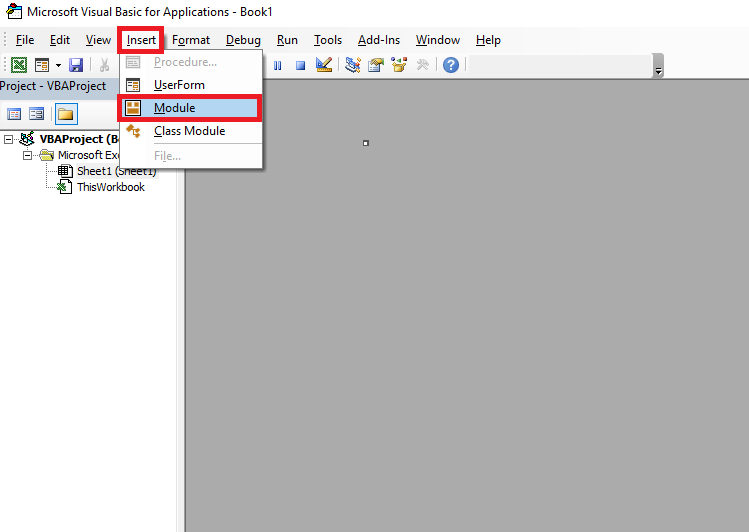
Task: Collapse the VBAProject tree node
Action: (8, 139)
